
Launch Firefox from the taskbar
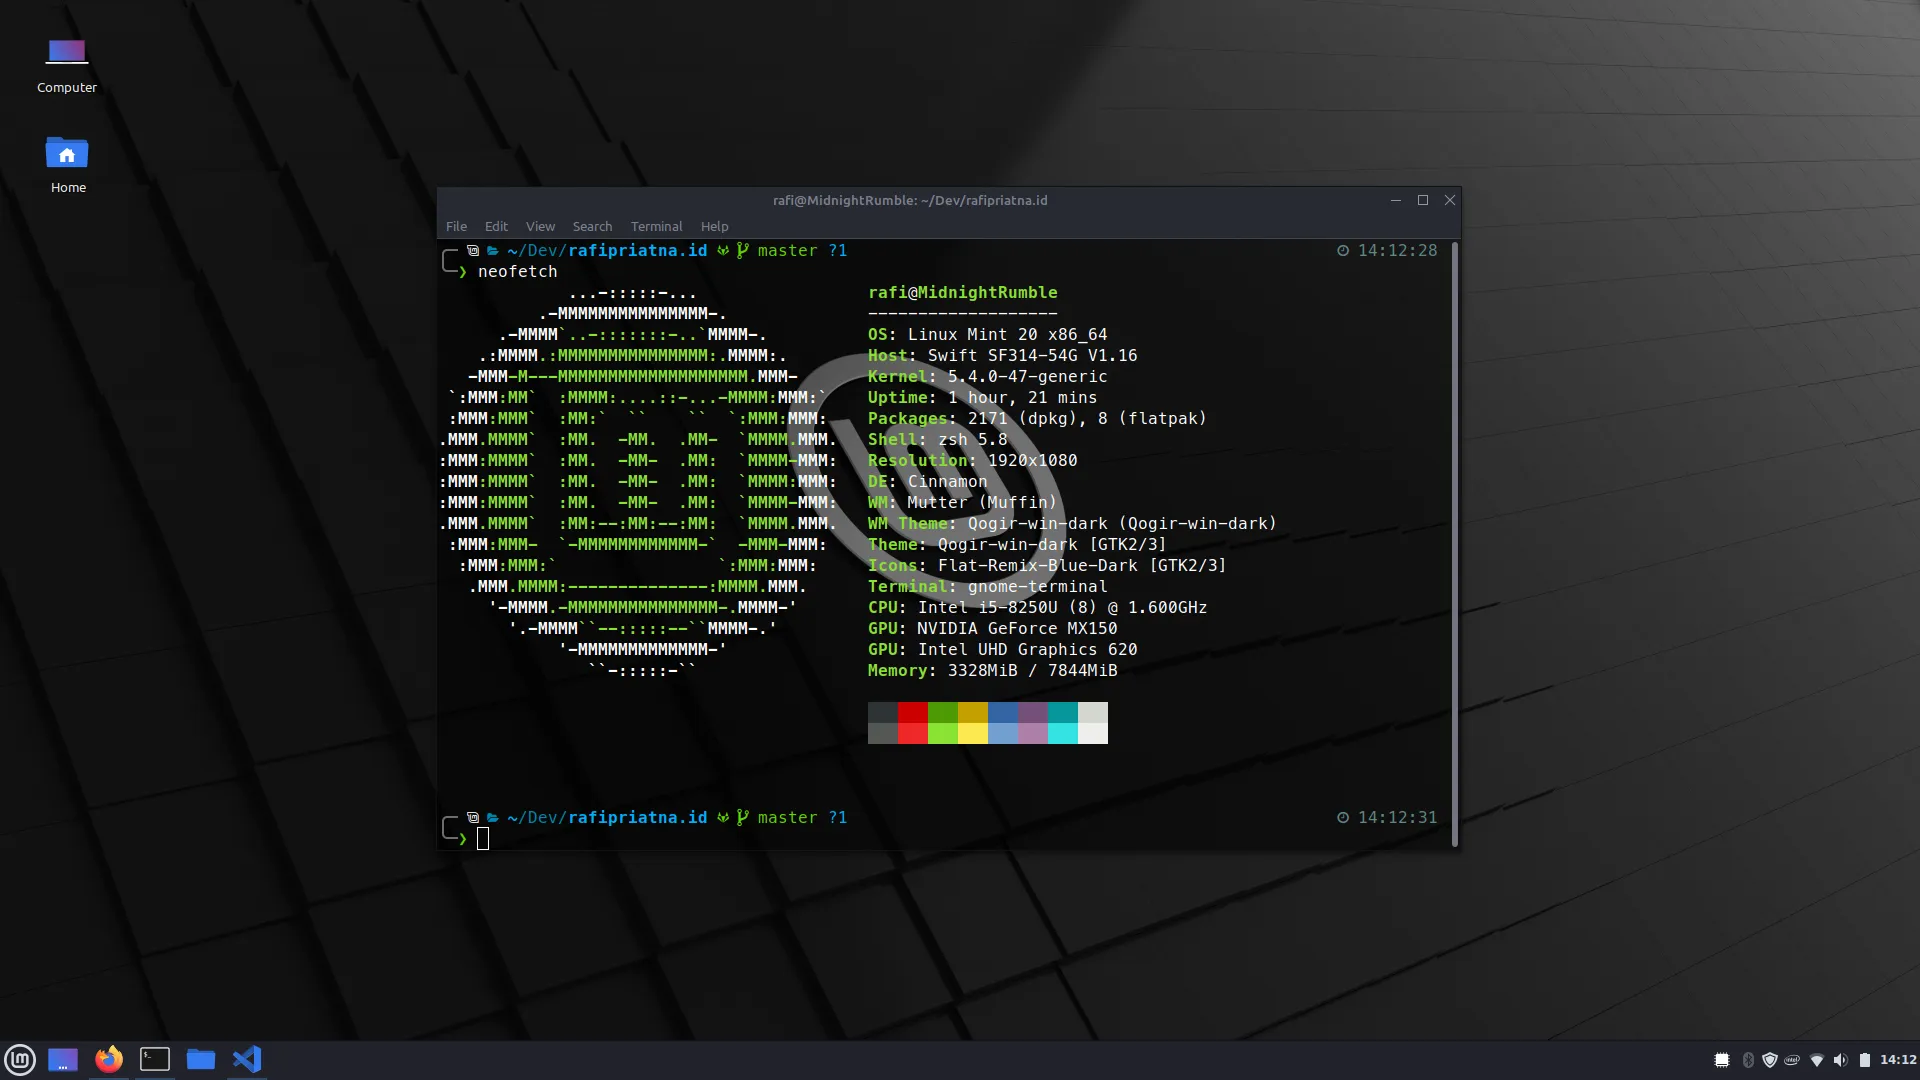108,1059
